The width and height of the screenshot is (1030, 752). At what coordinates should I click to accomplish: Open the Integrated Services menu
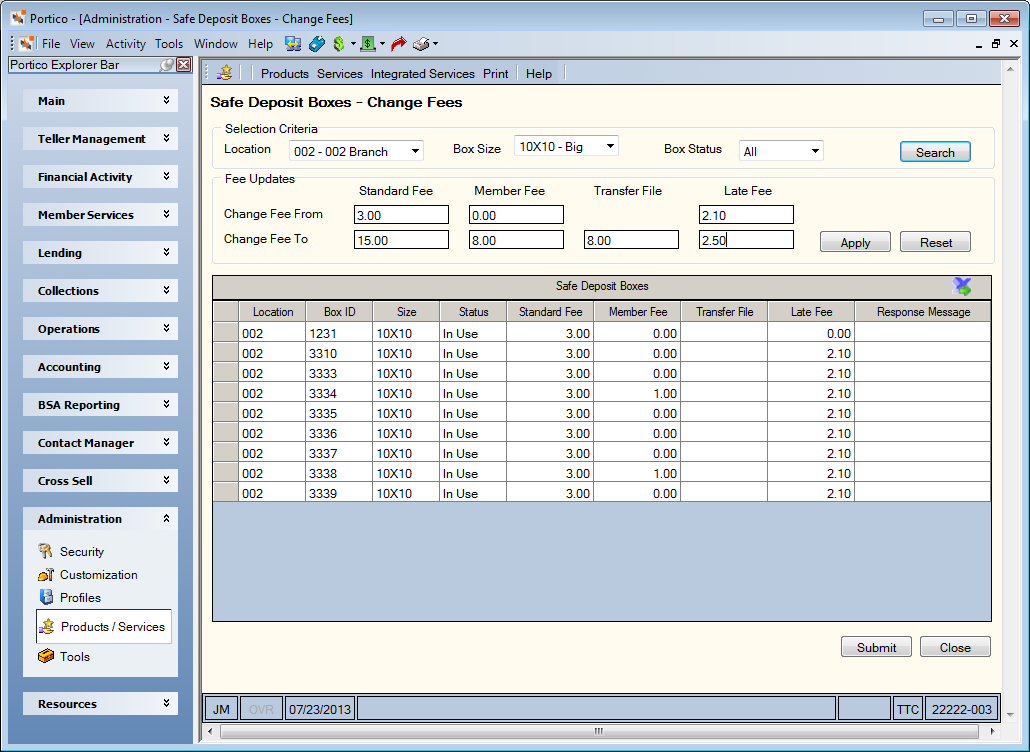tap(422, 74)
